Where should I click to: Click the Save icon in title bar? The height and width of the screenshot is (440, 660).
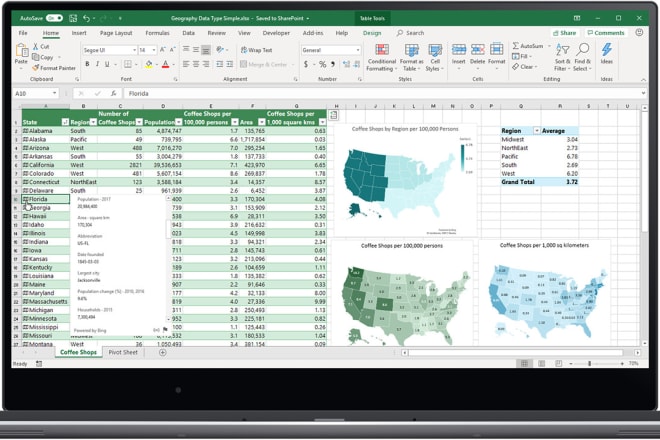pos(73,18)
